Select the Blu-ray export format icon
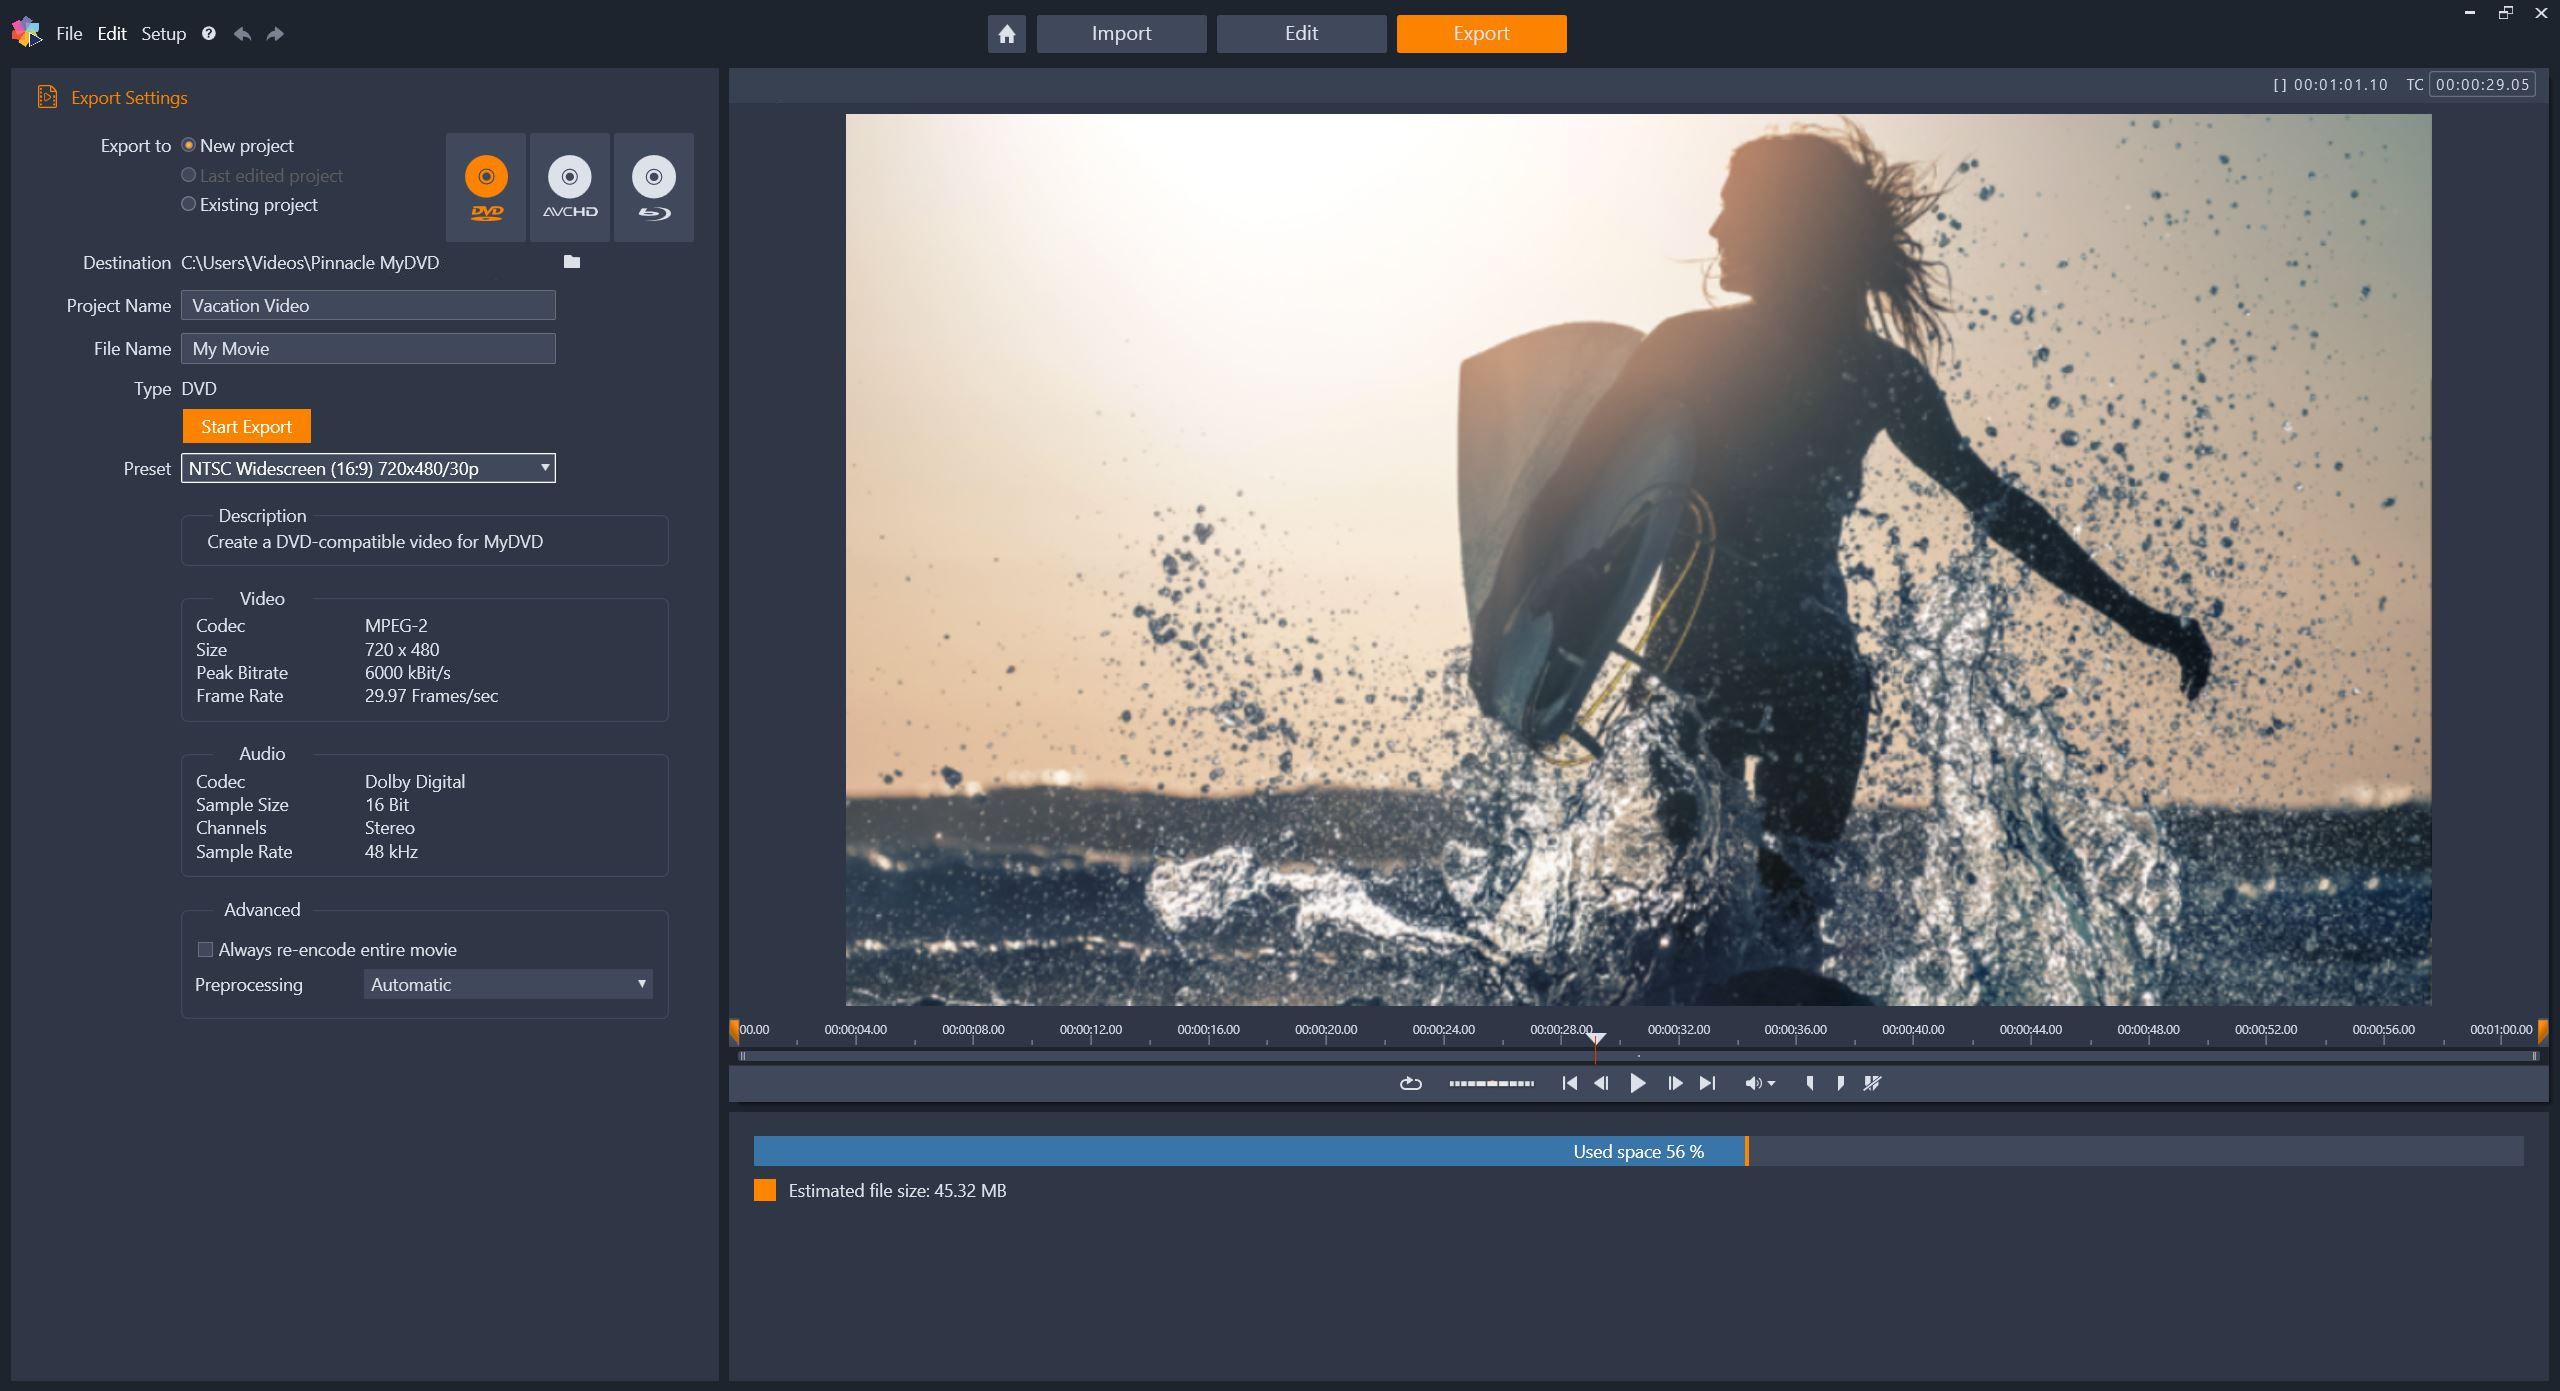Viewport: 2560px width, 1391px height. point(653,186)
